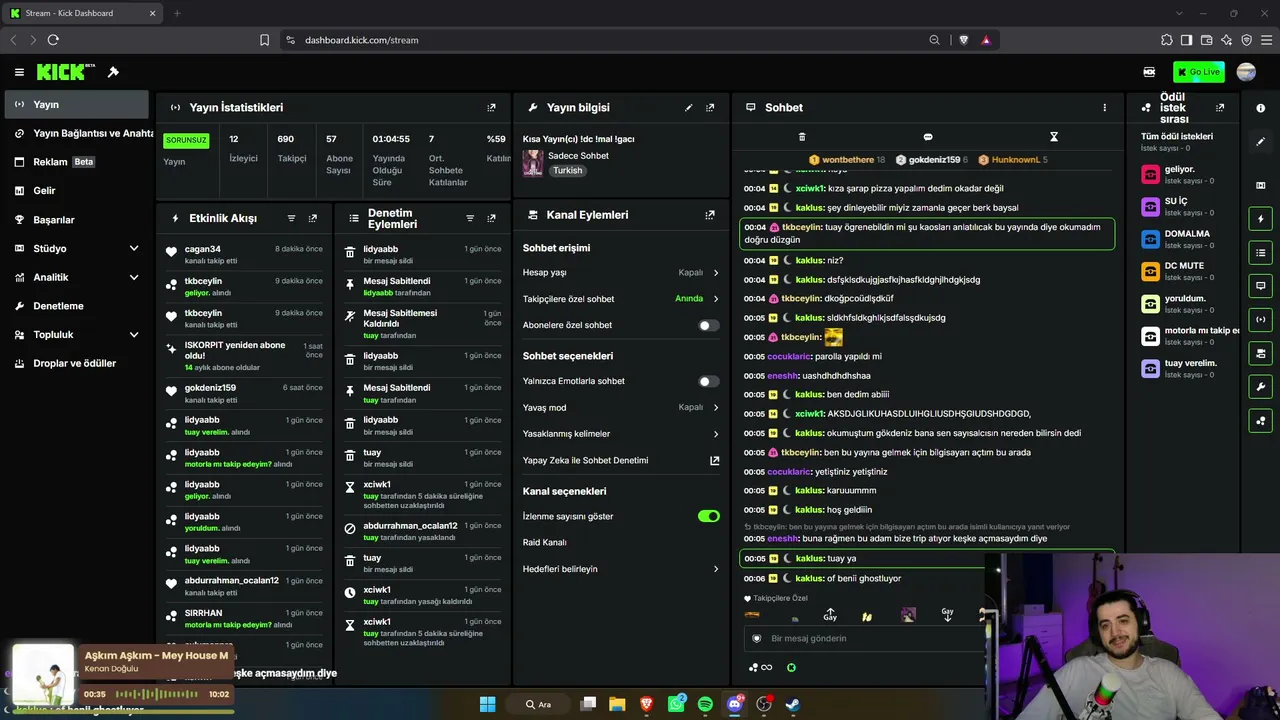Screen dimensions: 1280x720
Task: Edit stream info with the pencil icon
Action: point(688,108)
